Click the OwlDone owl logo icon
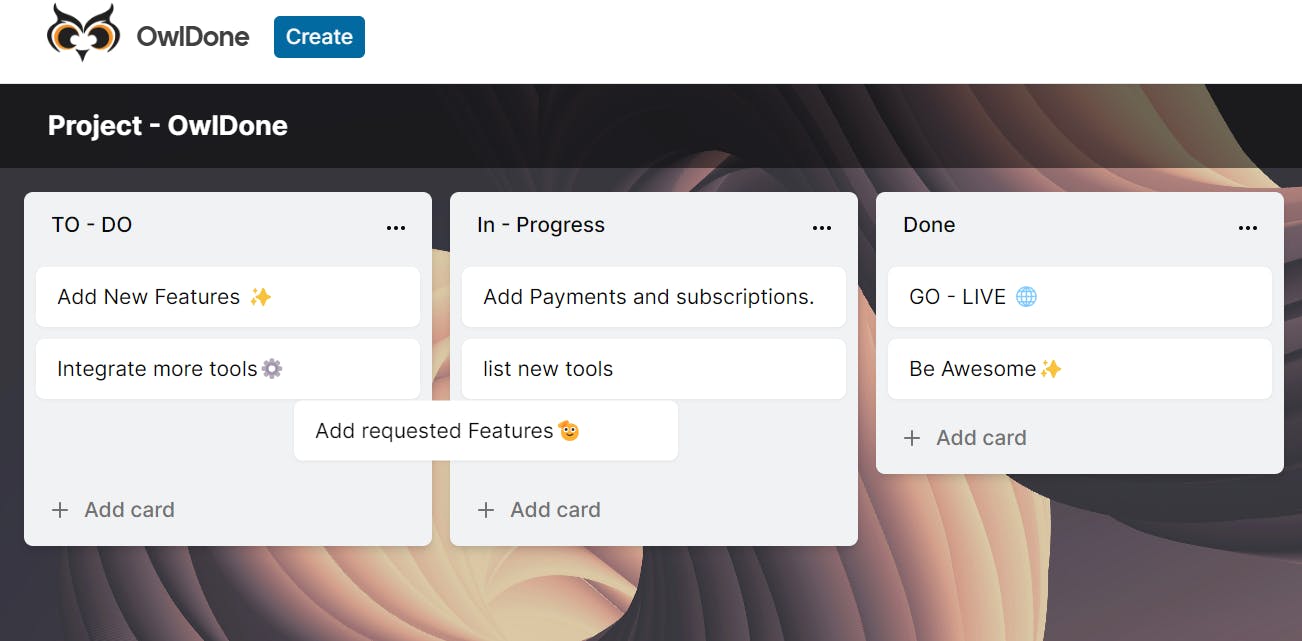The image size is (1302, 641). [x=83, y=33]
